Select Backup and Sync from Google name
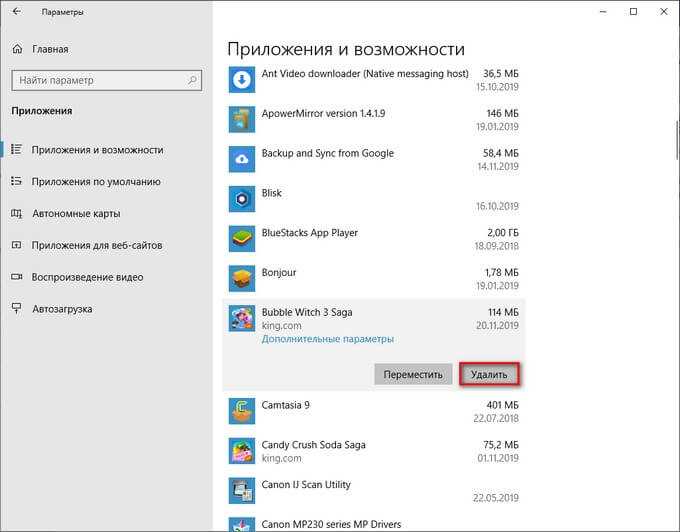Viewport: 680px width, 532px height. [327, 153]
